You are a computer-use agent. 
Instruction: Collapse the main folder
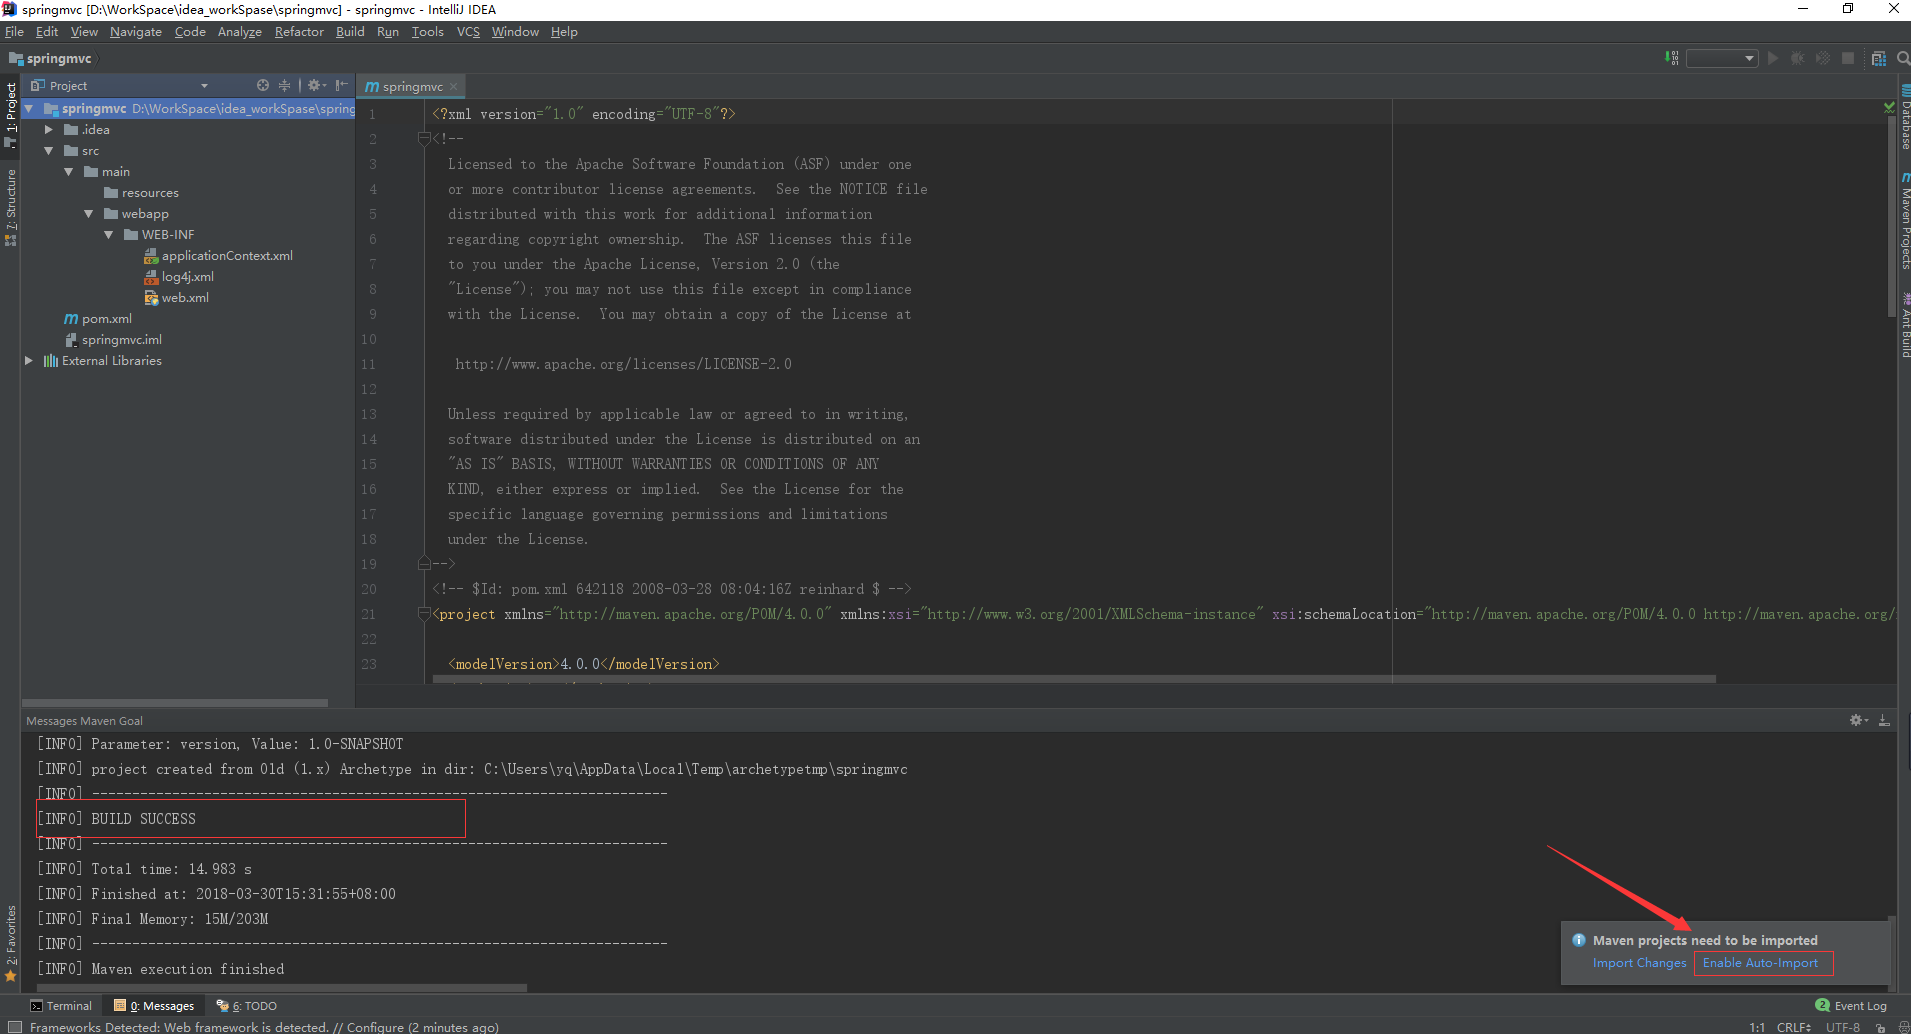click(x=68, y=171)
